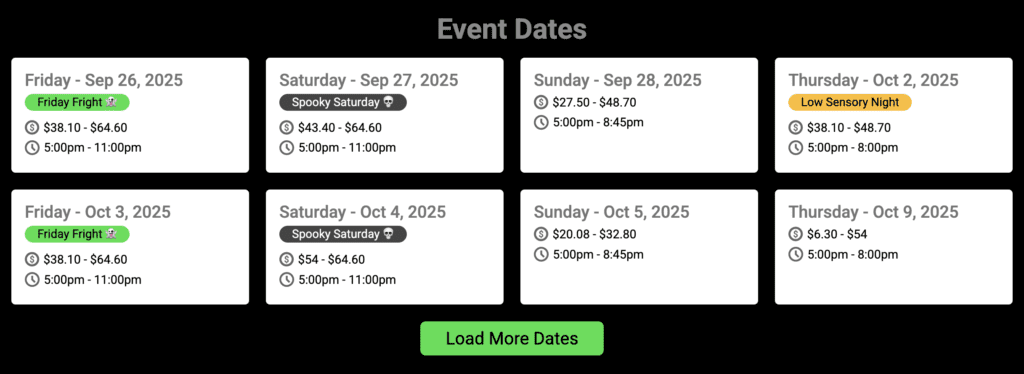1024x374 pixels.
Task: Click the dollar icon on Sep 26 card
Action: (31, 128)
